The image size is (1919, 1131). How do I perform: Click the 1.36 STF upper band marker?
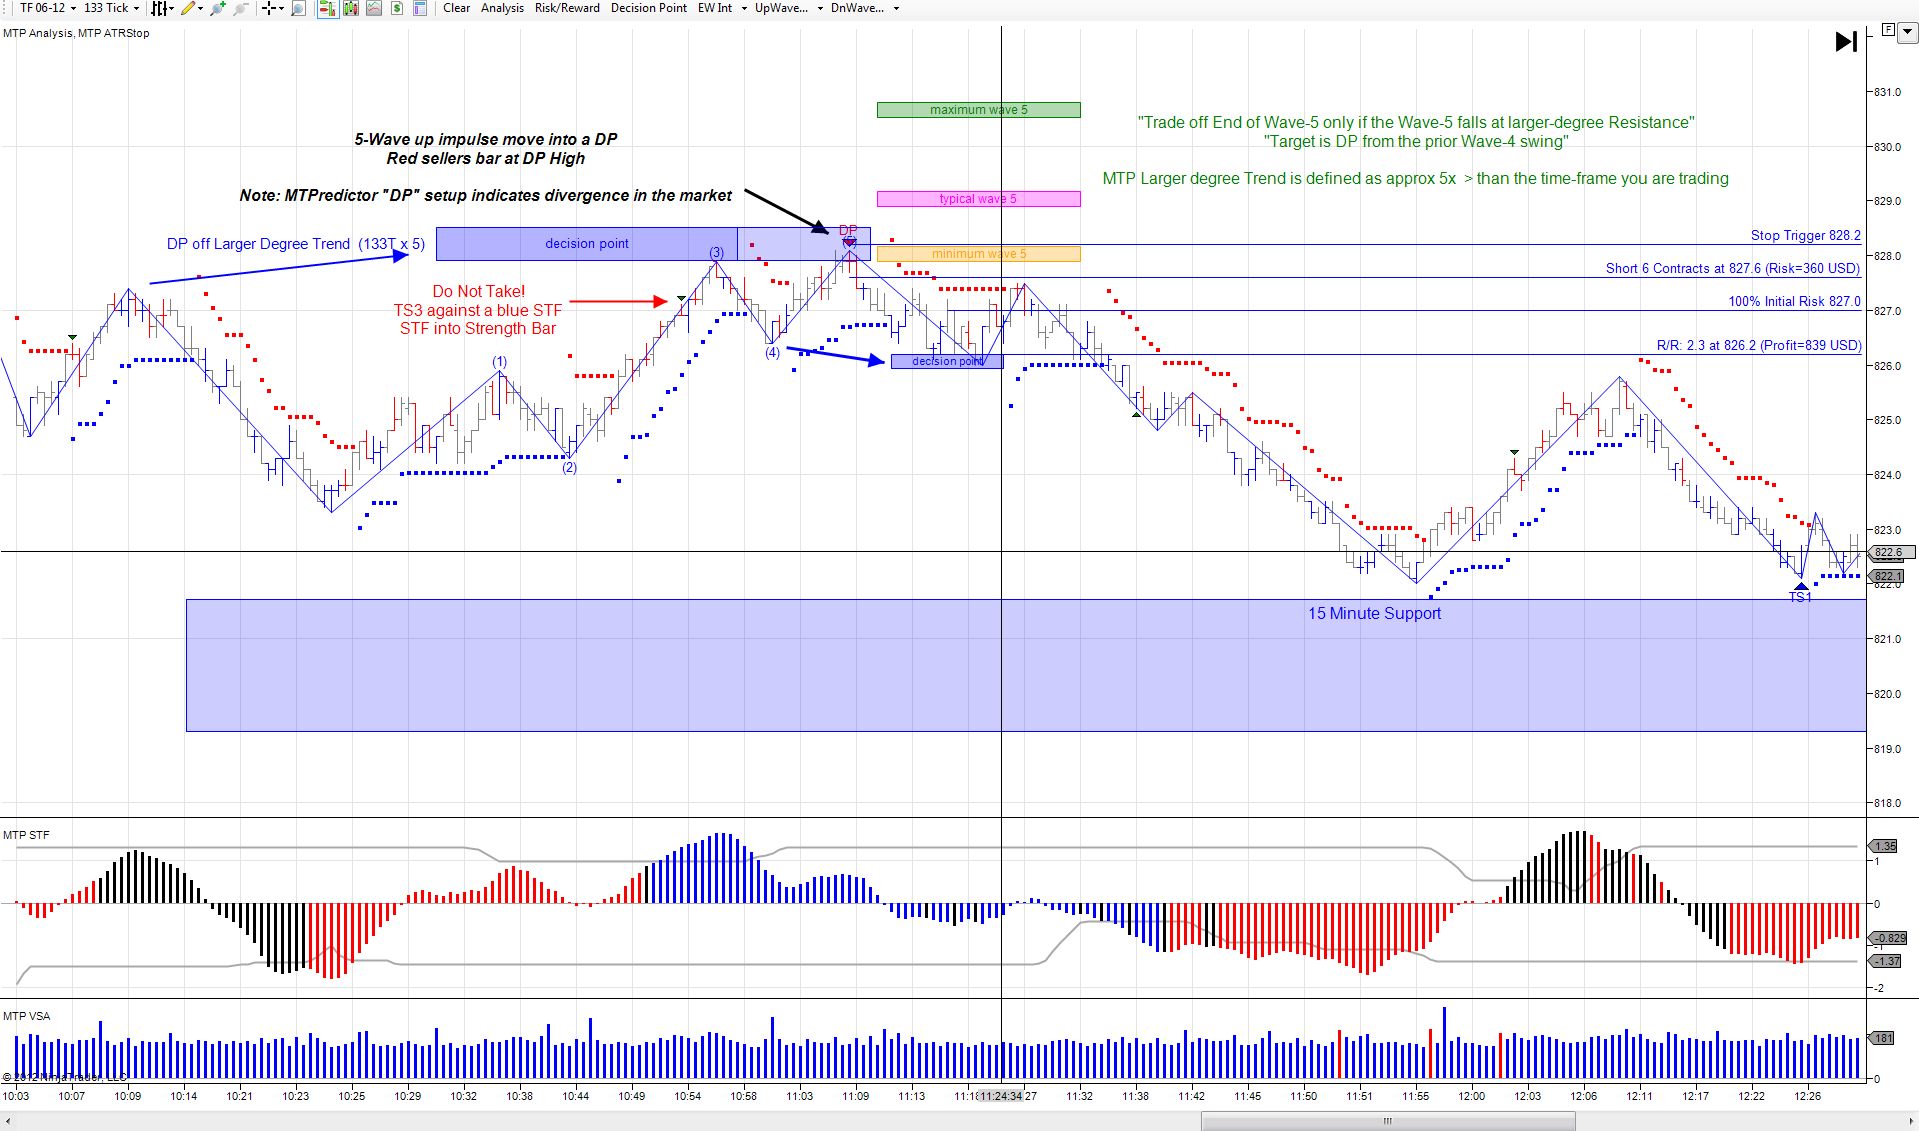(1884, 846)
